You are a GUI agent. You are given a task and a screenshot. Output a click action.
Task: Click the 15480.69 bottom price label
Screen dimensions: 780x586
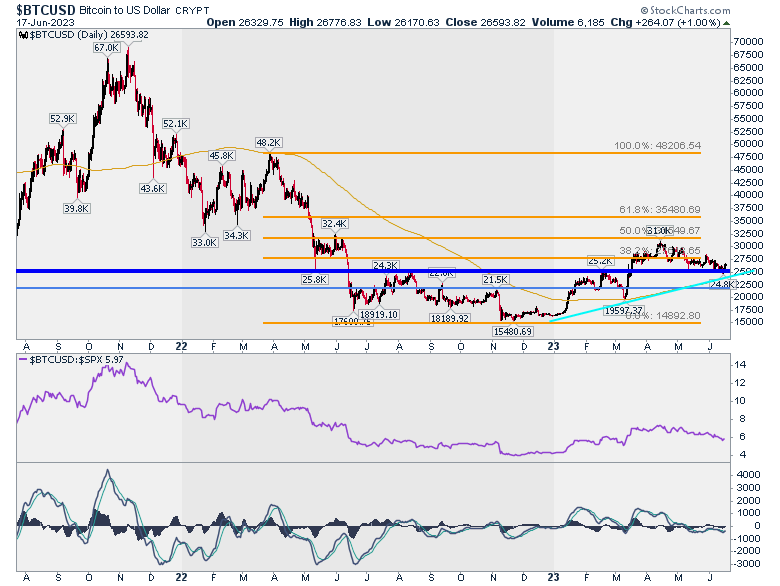513,331
